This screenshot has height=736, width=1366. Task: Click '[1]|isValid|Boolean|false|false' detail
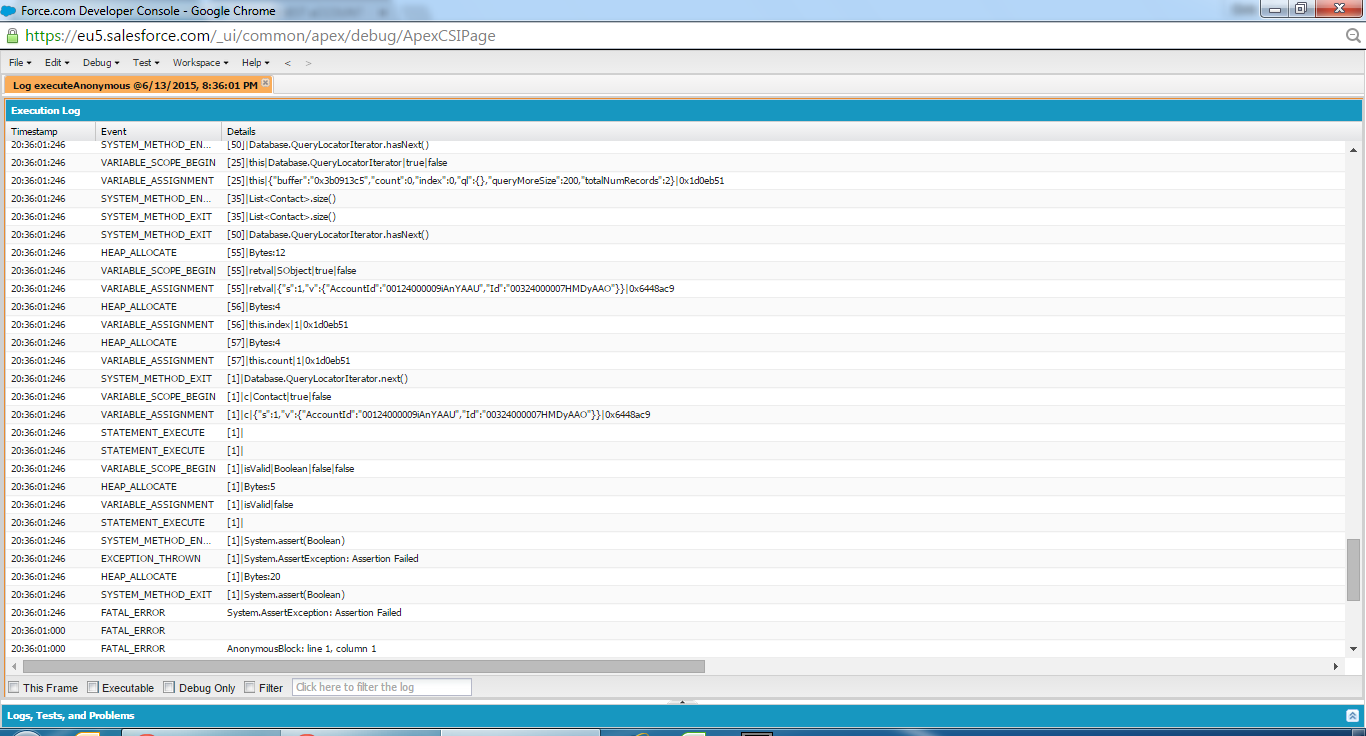tap(291, 468)
